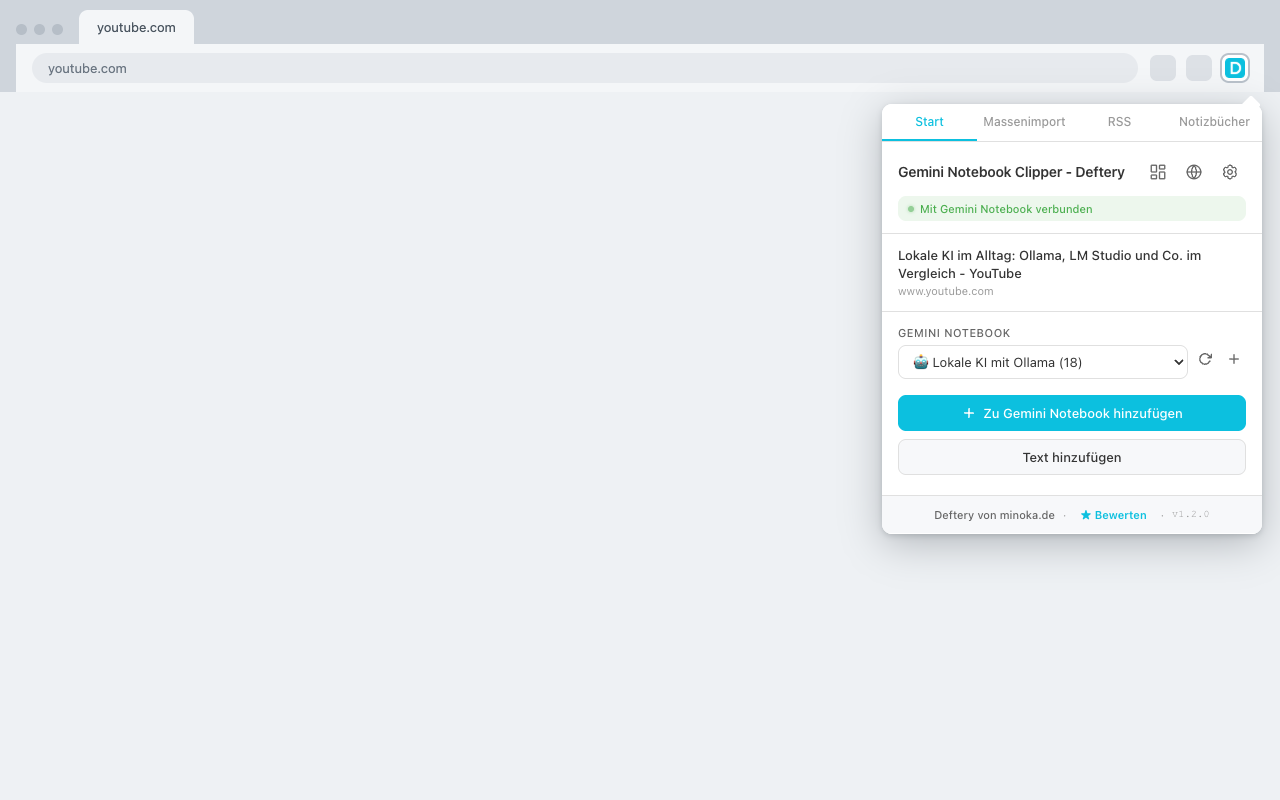The height and width of the screenshot is (800, 1280).
Task: Click the Text hinzufügen button
Action: [1072, 457]
